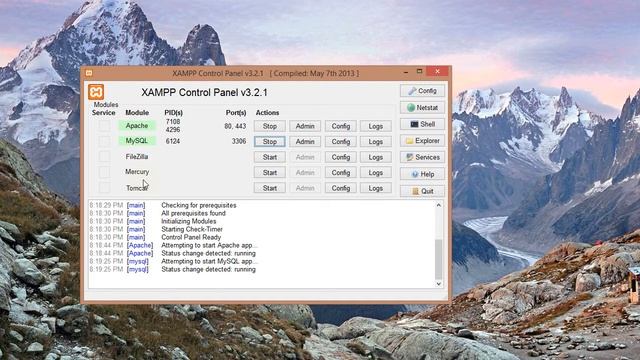This screenshot has height=360, width=640.
Task: View Apache Logs
Action: (376, 126)
